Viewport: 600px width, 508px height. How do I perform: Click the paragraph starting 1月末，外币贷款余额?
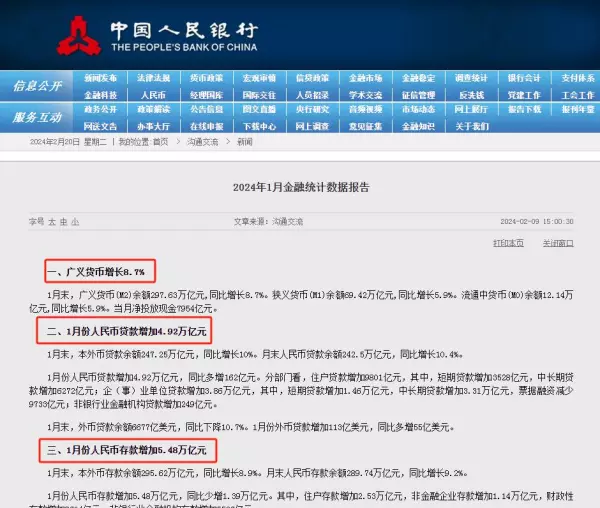[251, 427]
